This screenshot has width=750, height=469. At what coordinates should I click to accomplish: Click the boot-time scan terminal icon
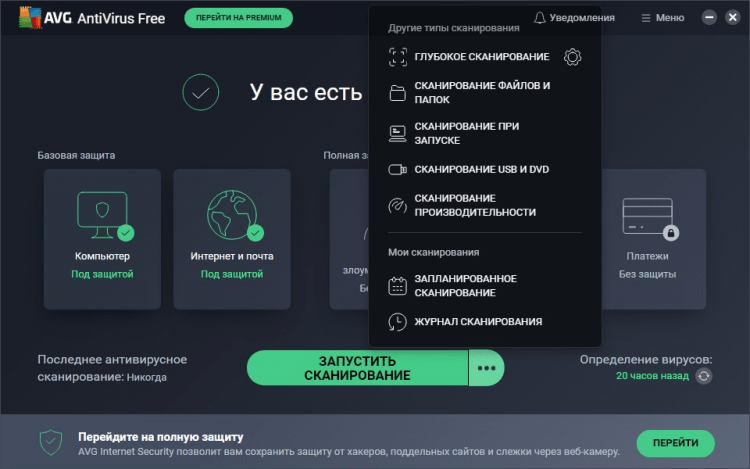[x=397, y=133]
